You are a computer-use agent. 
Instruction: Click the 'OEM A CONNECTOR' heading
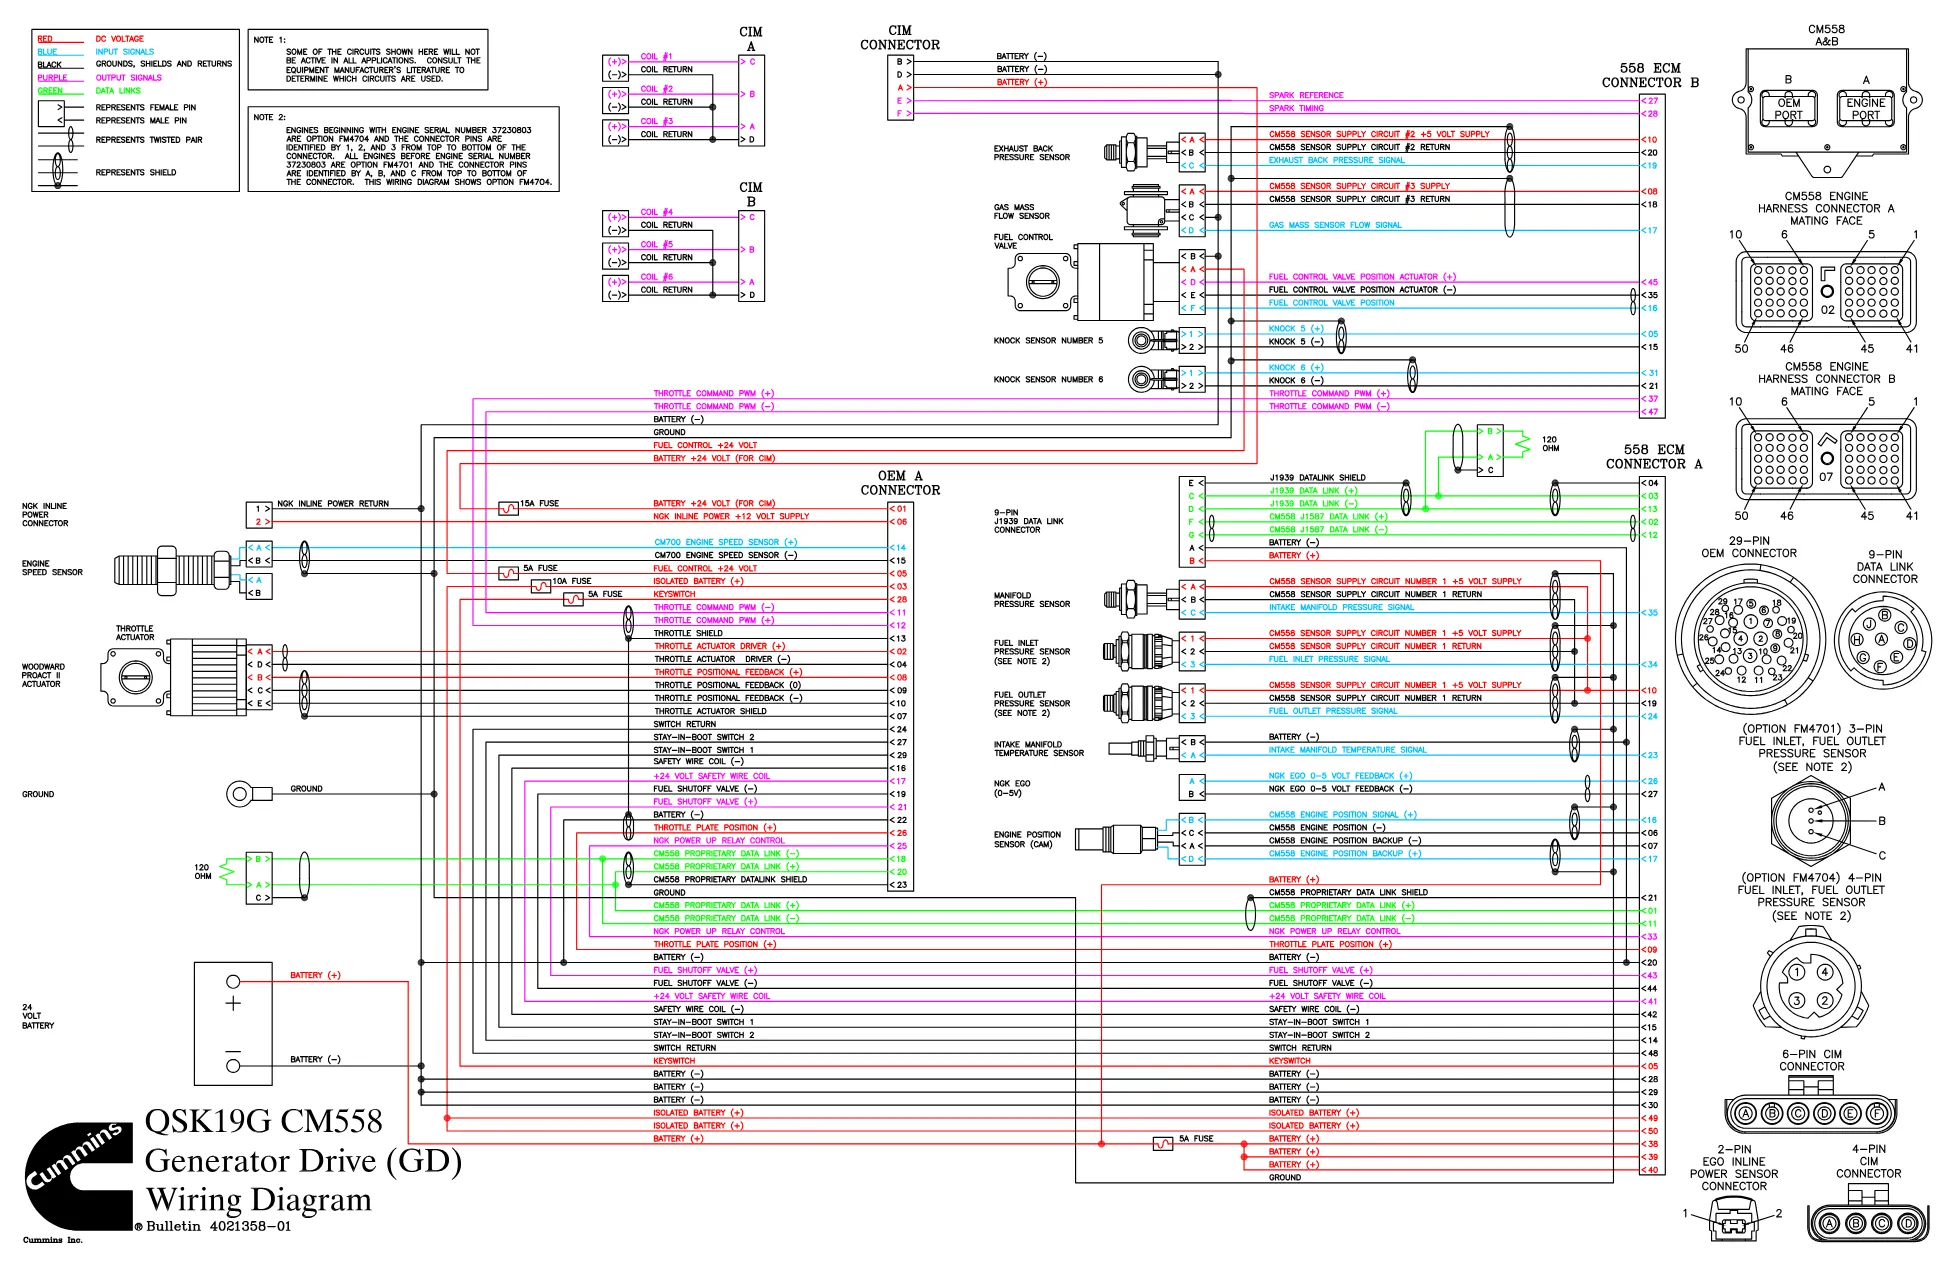coord(900,483)
